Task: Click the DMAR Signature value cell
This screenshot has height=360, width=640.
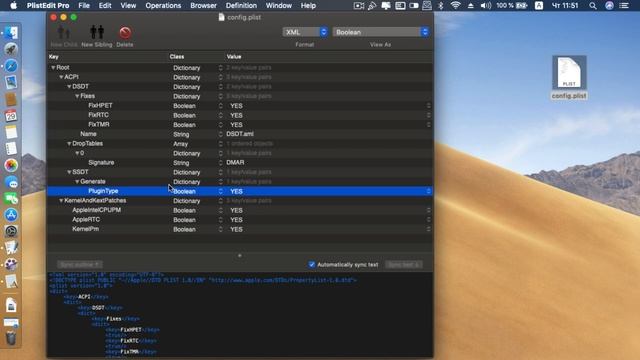Action: click(235, 162)
